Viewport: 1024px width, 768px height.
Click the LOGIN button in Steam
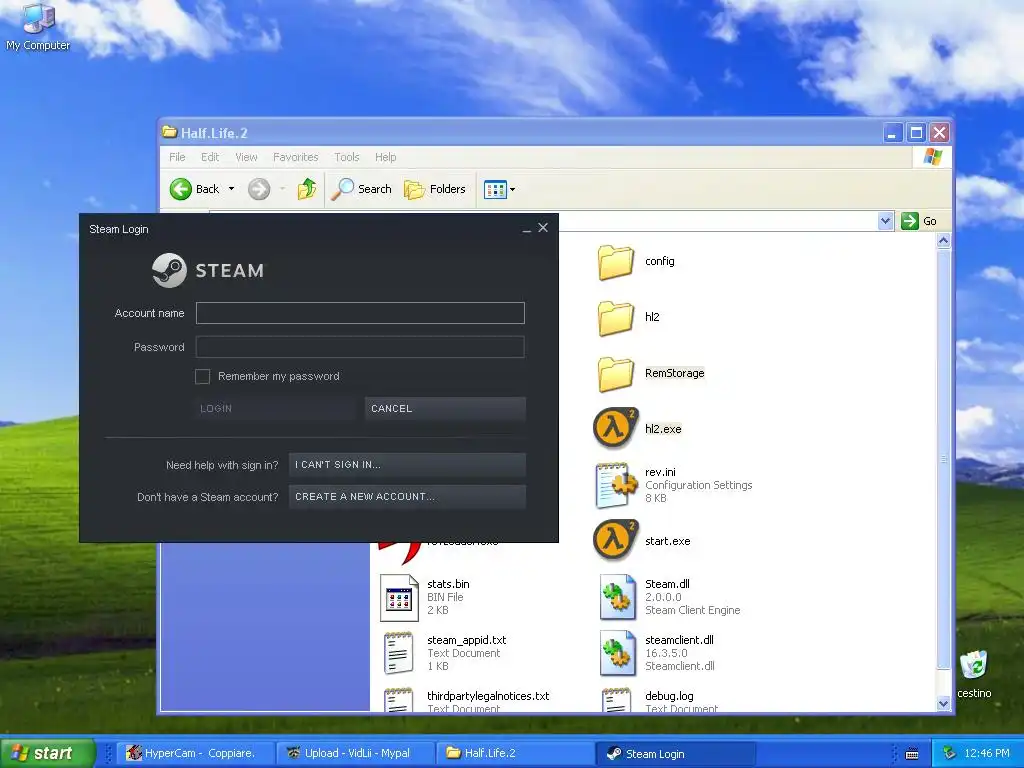click(x=276, y=409)
